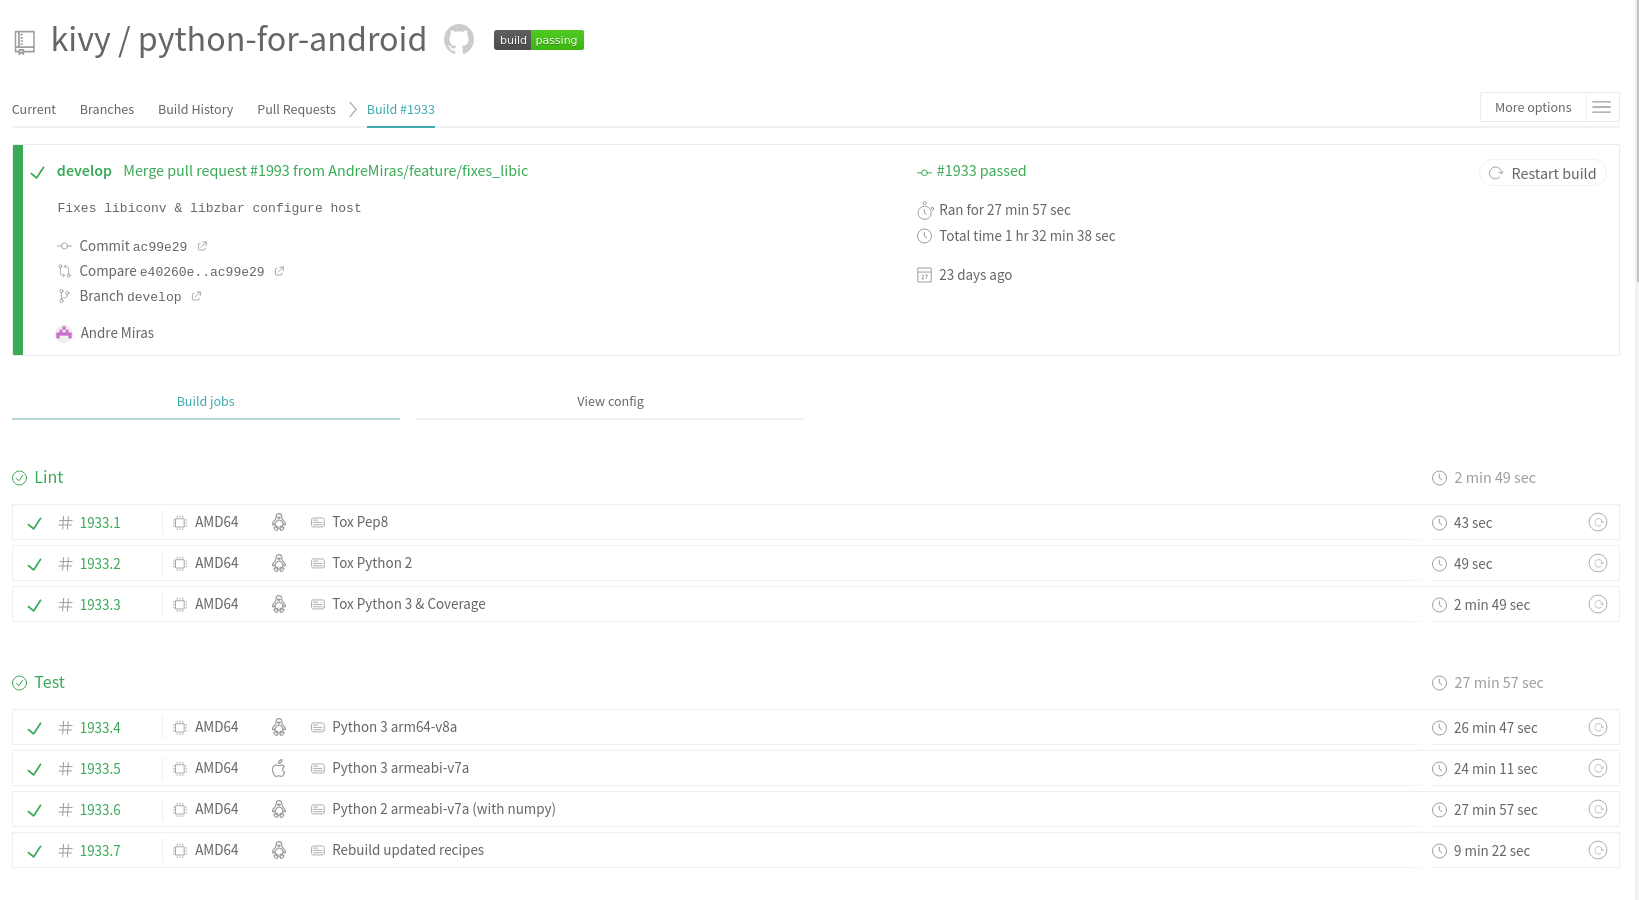
Task: Open job 1933.5 link
Action: point(100,769)
